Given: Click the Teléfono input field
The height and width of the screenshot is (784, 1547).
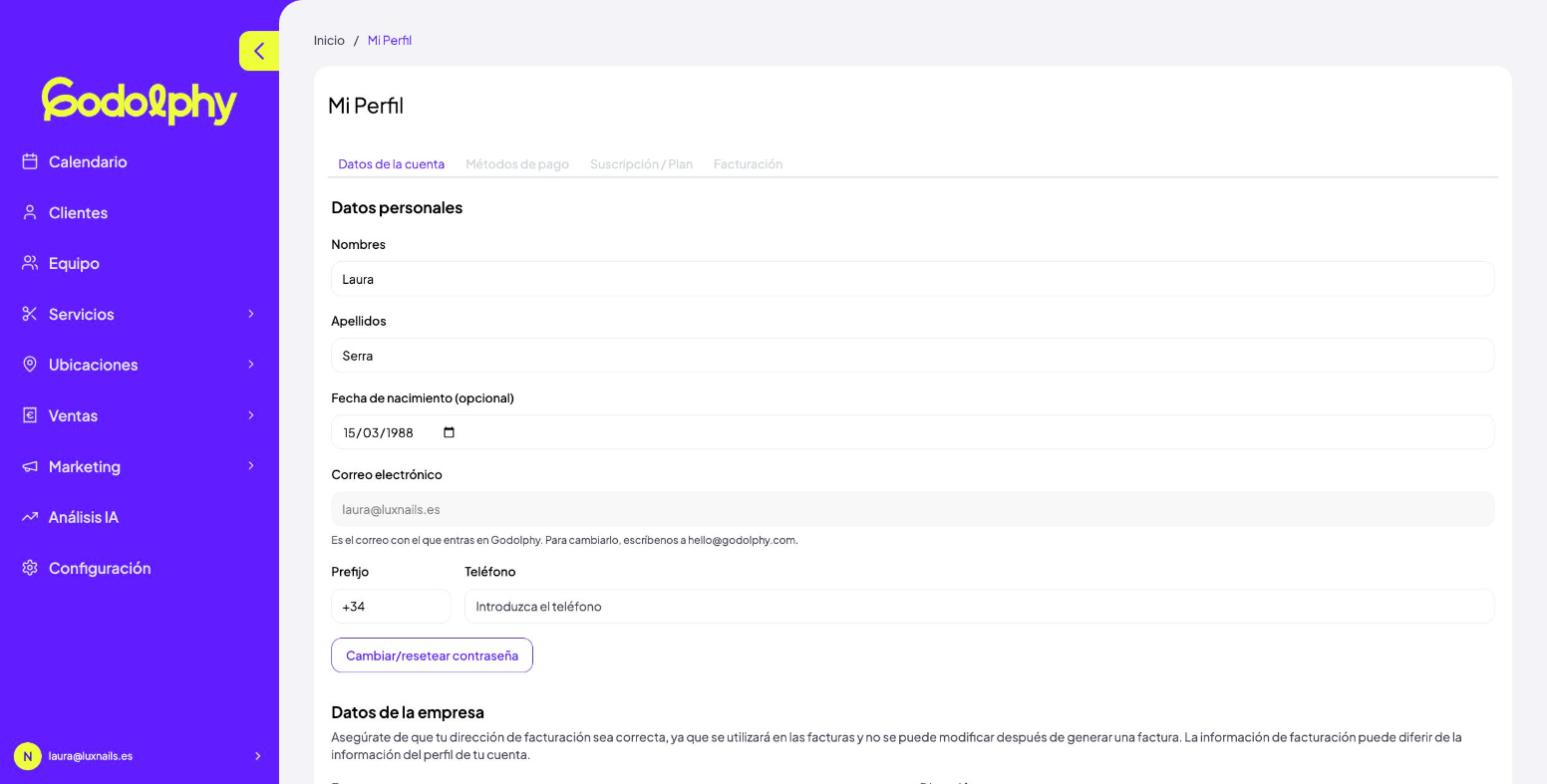Looking at the screenshot, I should (979, 606).
